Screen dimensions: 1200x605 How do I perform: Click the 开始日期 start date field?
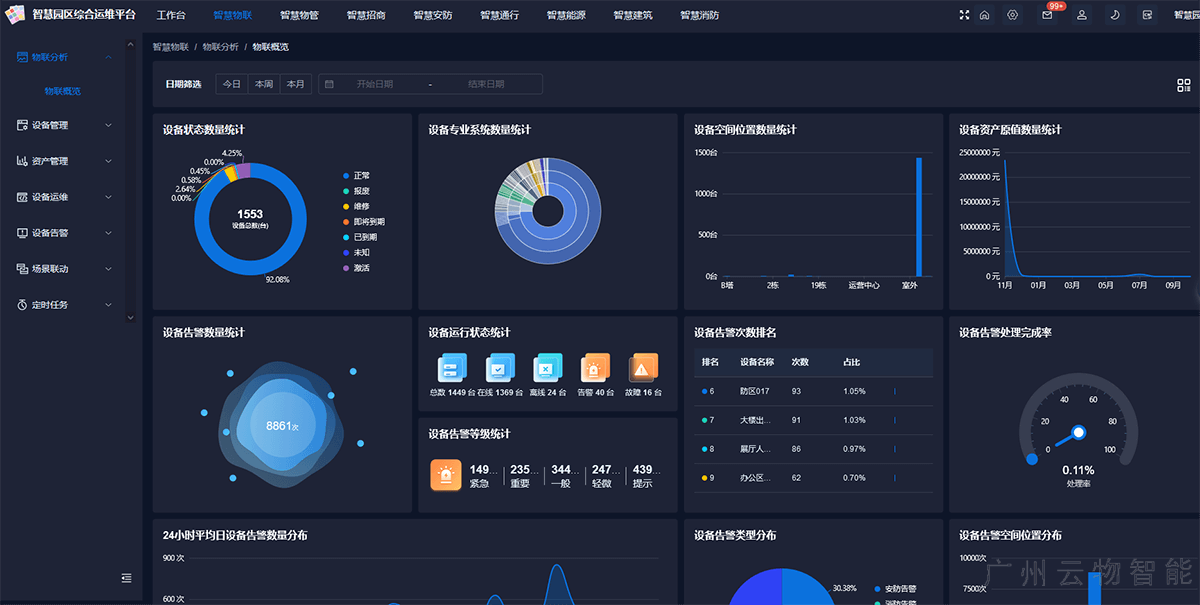pos(375,84)
